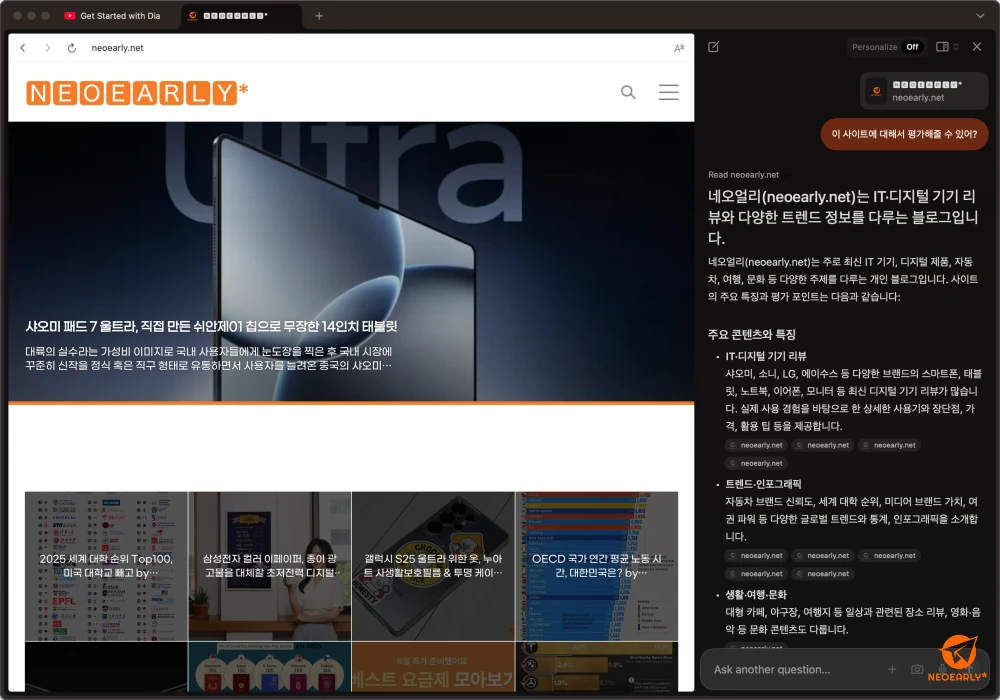Click the YouTube favicon on the Dia tab

[70, 16]
